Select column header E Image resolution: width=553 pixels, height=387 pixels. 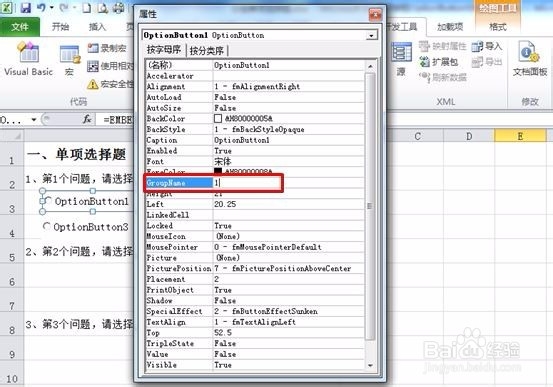coord(520,136)
